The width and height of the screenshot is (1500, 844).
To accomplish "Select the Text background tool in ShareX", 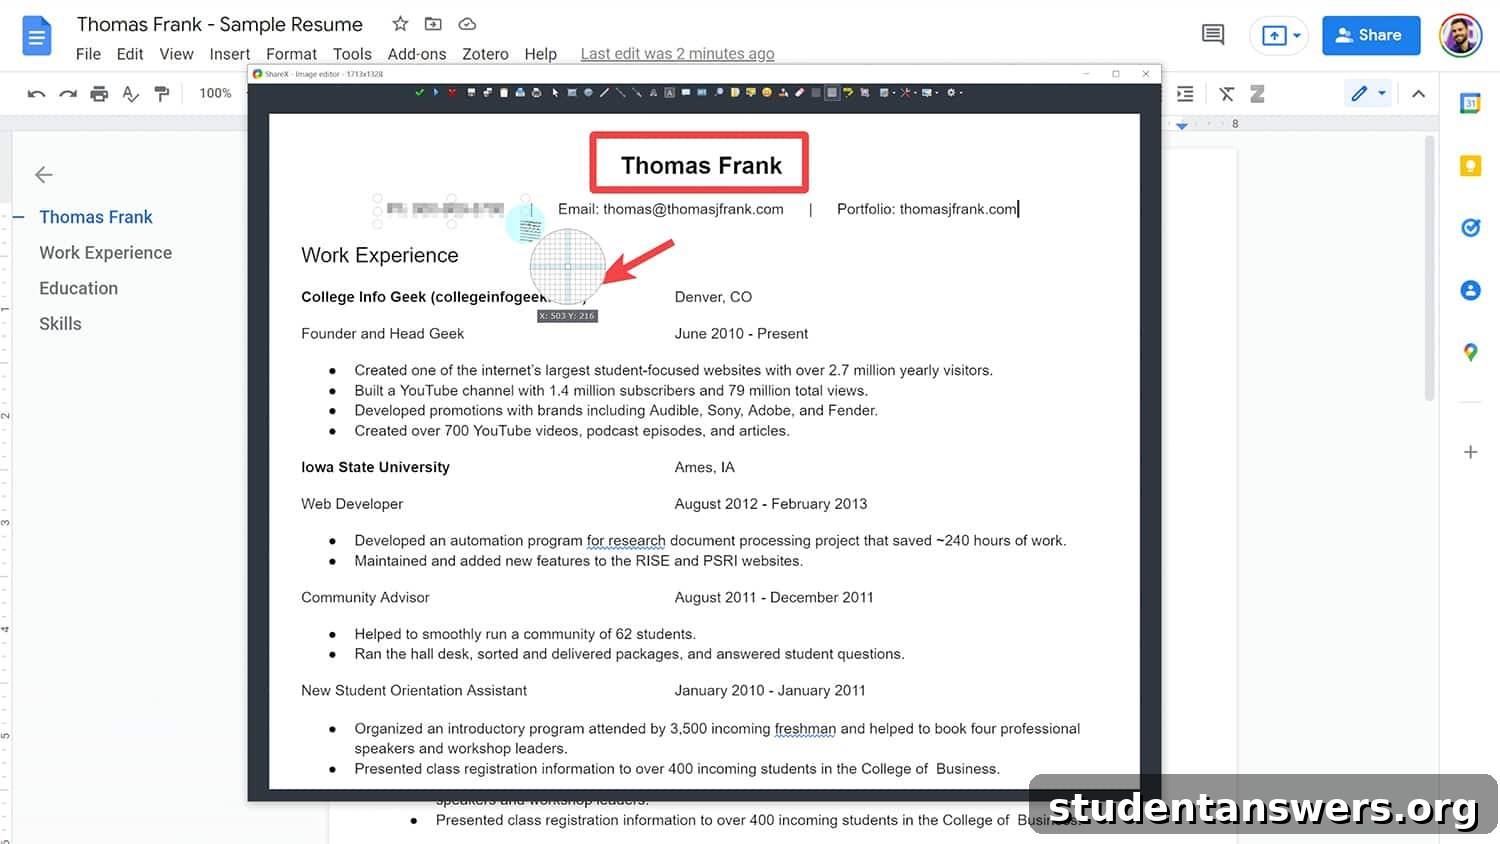I will tap(670, 92).
